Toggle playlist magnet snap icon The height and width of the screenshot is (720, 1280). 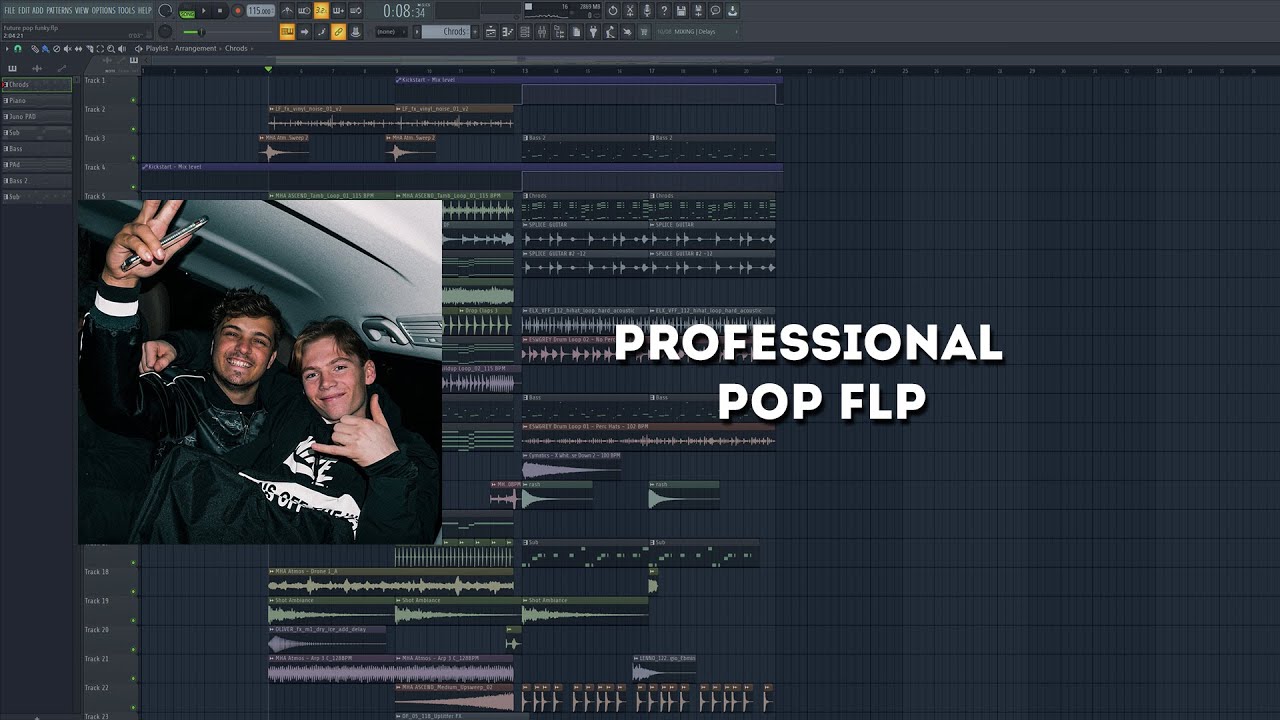pyautogui.click(x=18, y=48)
